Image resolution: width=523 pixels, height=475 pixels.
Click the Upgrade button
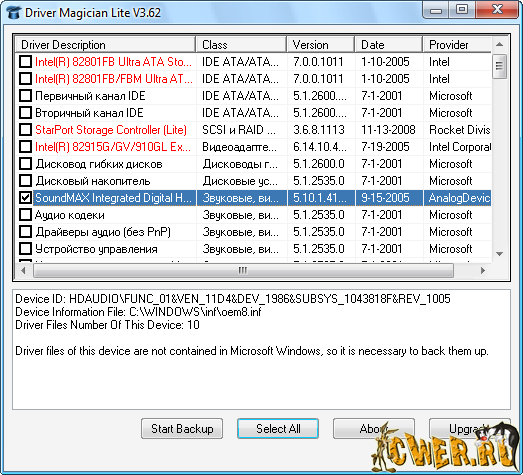point(470,429)
